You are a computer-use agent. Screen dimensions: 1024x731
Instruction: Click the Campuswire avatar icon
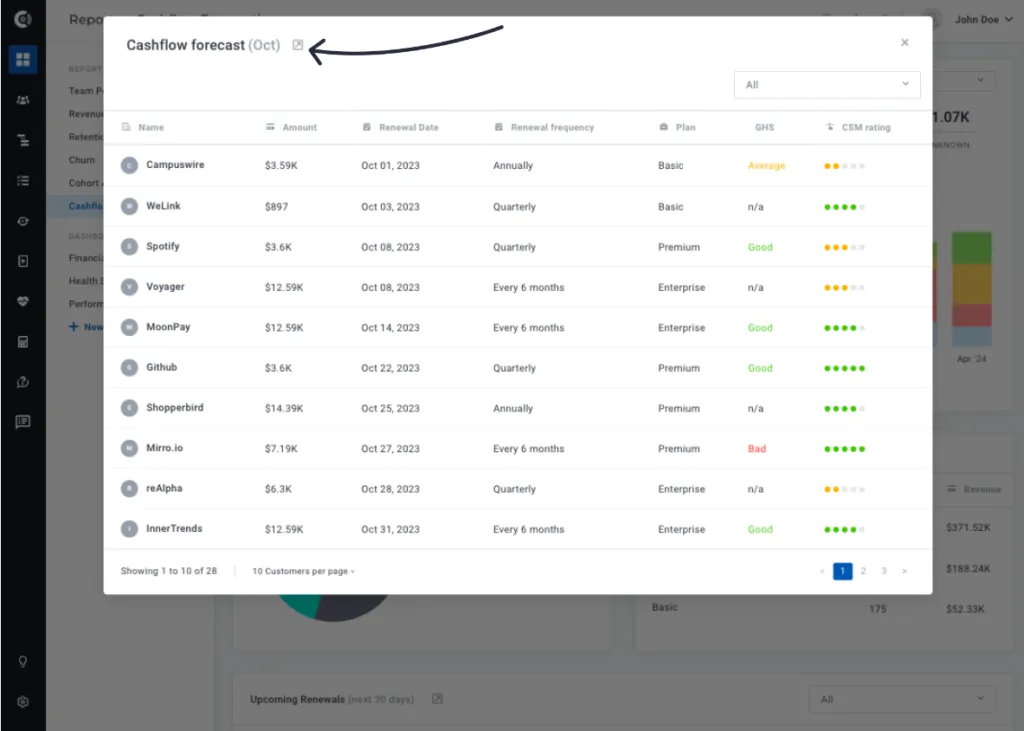pos(129,165)
